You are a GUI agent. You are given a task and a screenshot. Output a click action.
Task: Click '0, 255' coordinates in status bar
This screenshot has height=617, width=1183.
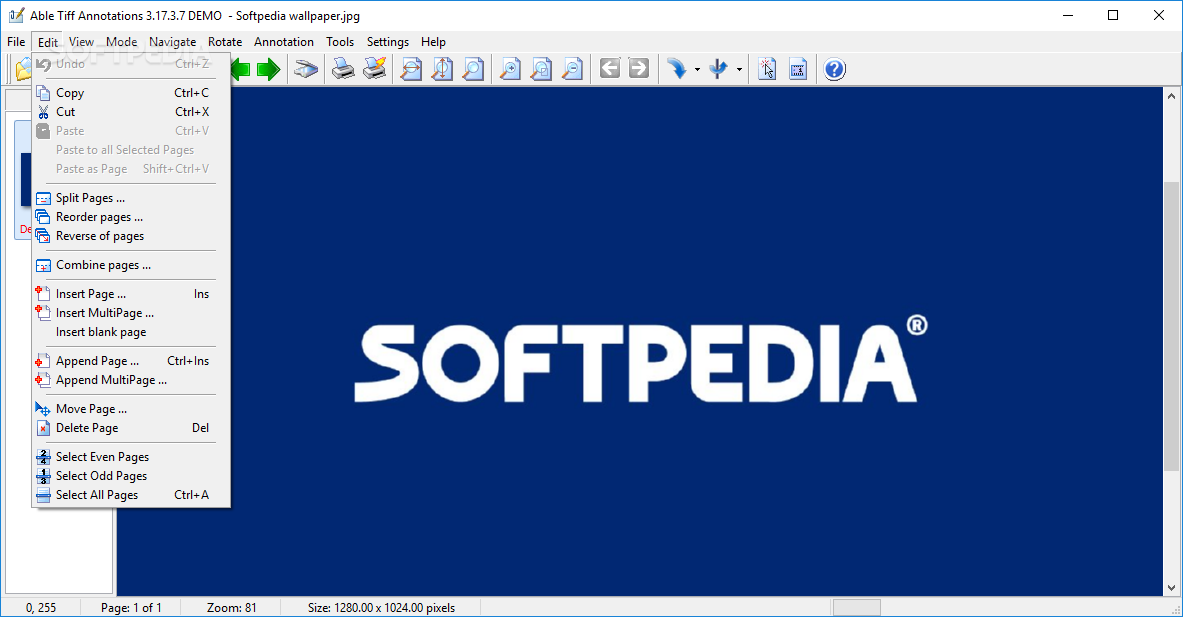(41, 608)
